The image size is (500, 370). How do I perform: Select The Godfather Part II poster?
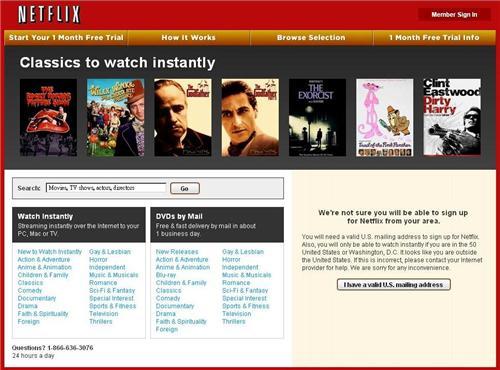click(250, 117)
